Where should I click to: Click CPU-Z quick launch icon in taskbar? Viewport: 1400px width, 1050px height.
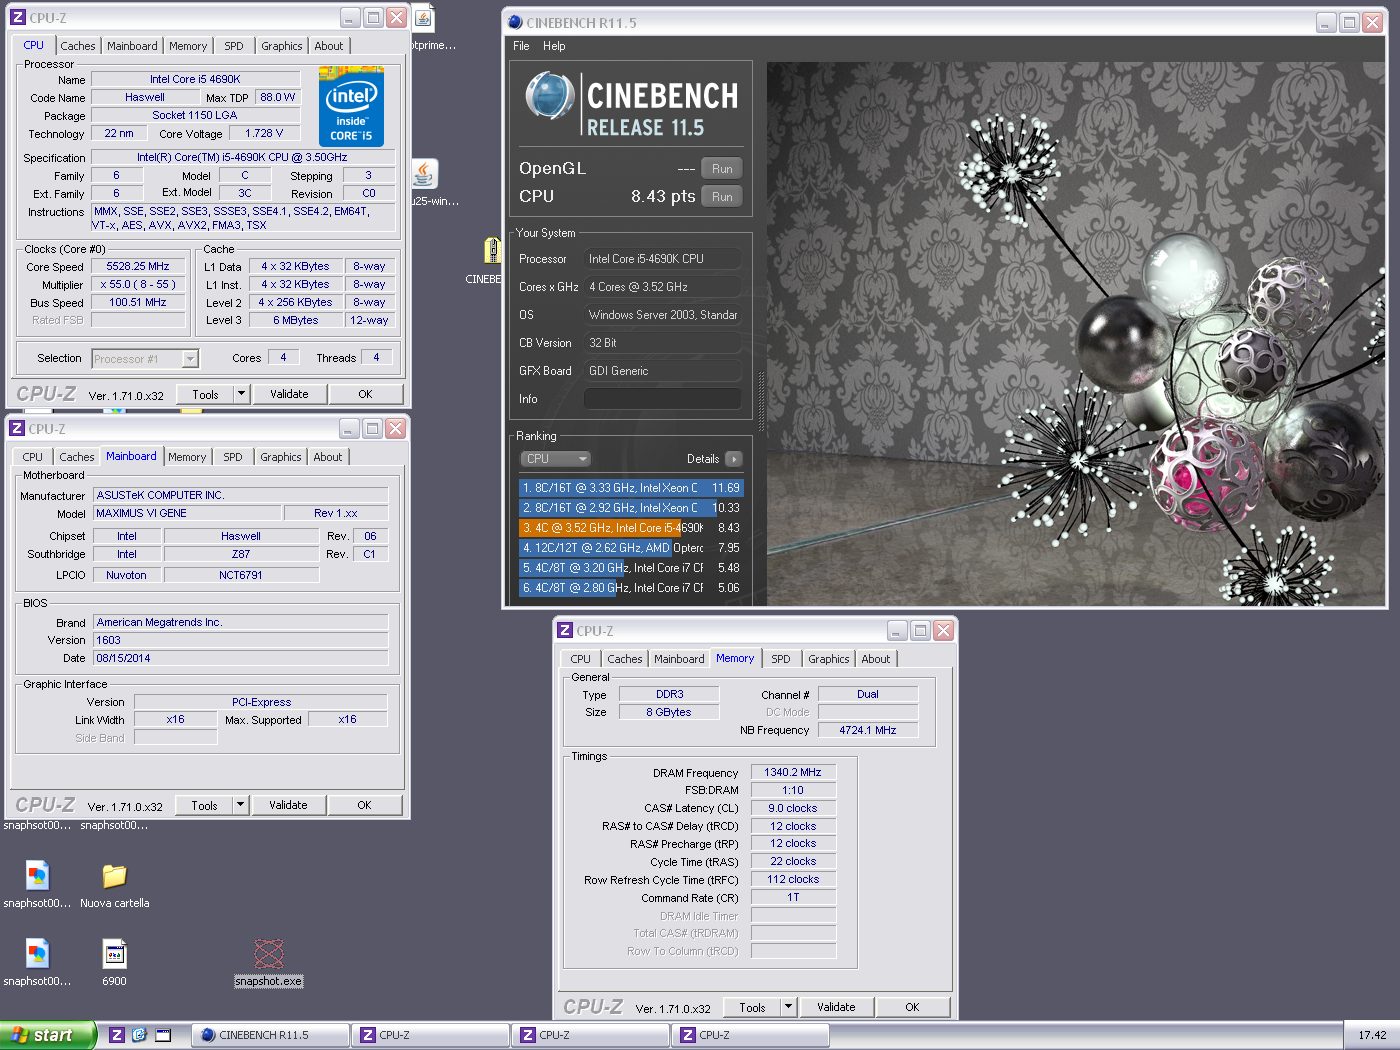coord(117,1035)
